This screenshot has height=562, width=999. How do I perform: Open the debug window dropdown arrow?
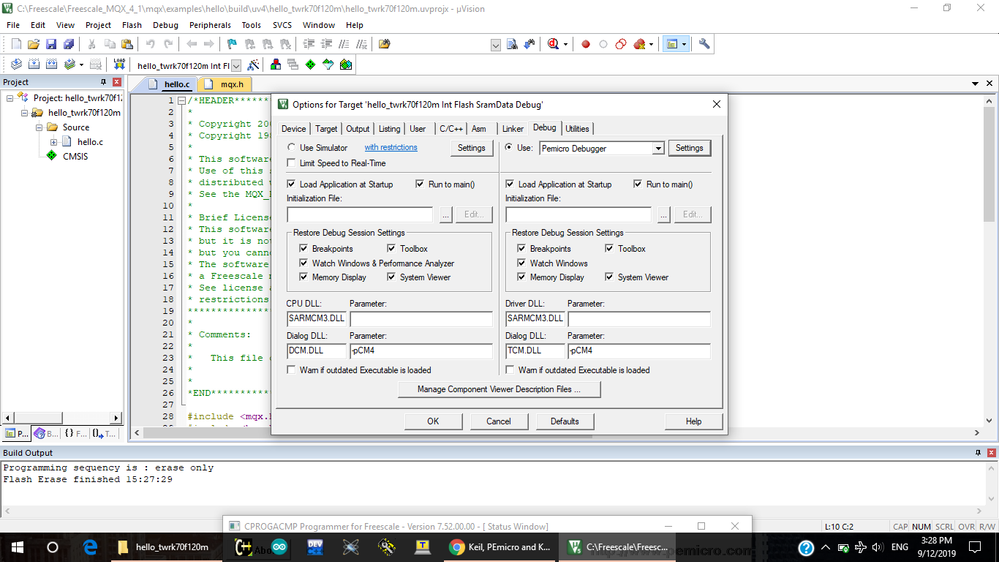point(565,45)
